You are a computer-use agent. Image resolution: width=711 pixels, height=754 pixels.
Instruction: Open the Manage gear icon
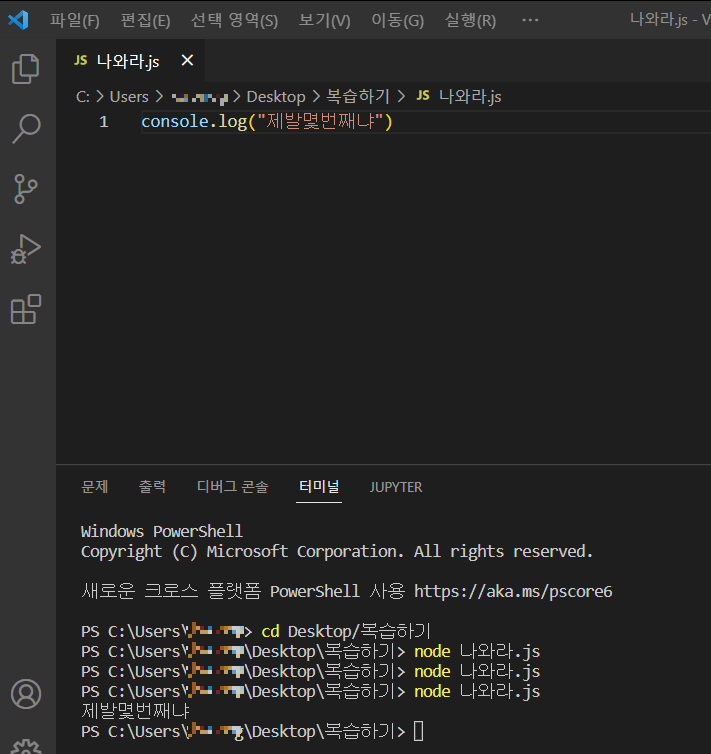click(x=26, y=747)
